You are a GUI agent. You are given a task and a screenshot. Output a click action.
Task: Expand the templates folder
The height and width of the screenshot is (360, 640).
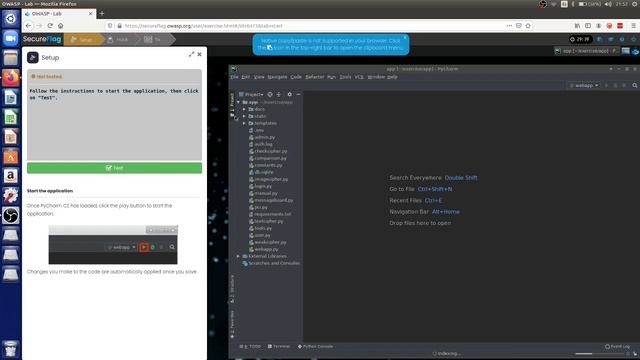[x=244, y=123]
